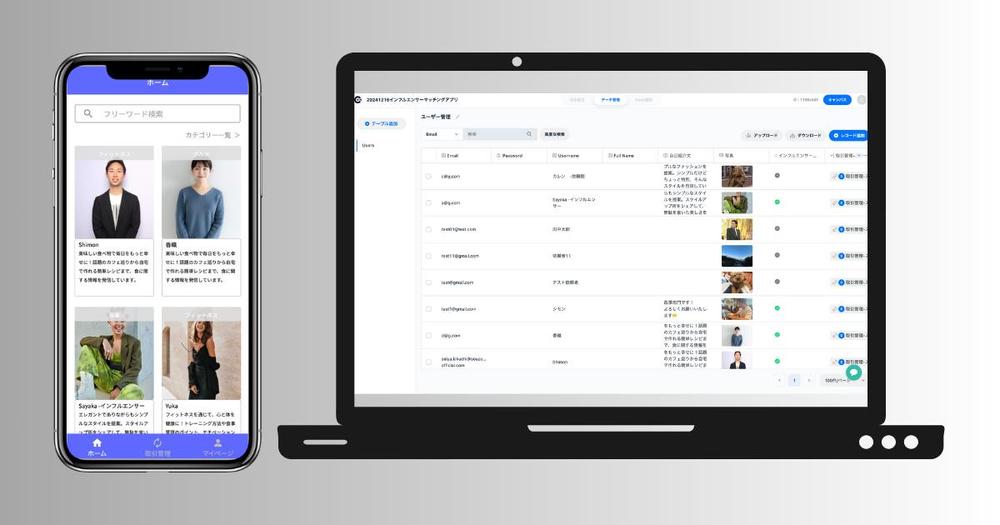Click the ダウンロード button
The width and height of the screenshot is (1000, 525).
pos(805,135)
